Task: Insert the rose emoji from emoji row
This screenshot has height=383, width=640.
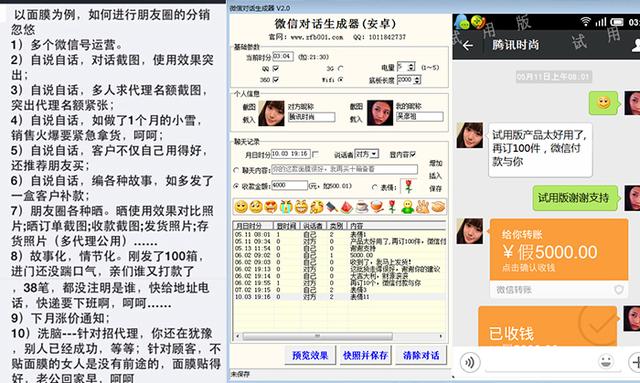Action: (x=392, y=207)
